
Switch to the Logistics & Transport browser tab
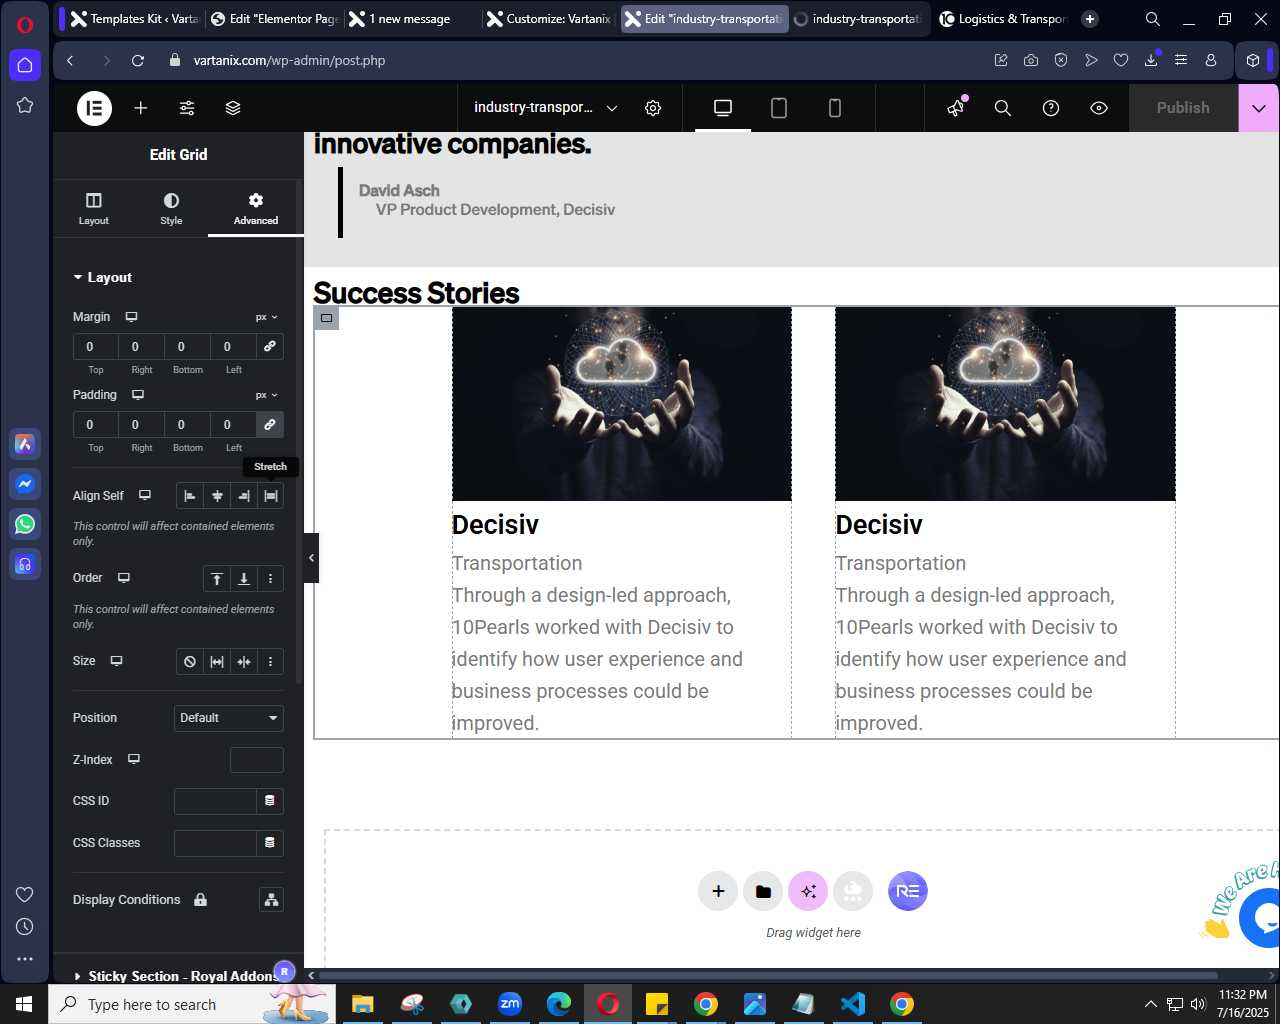(1004, 19)
